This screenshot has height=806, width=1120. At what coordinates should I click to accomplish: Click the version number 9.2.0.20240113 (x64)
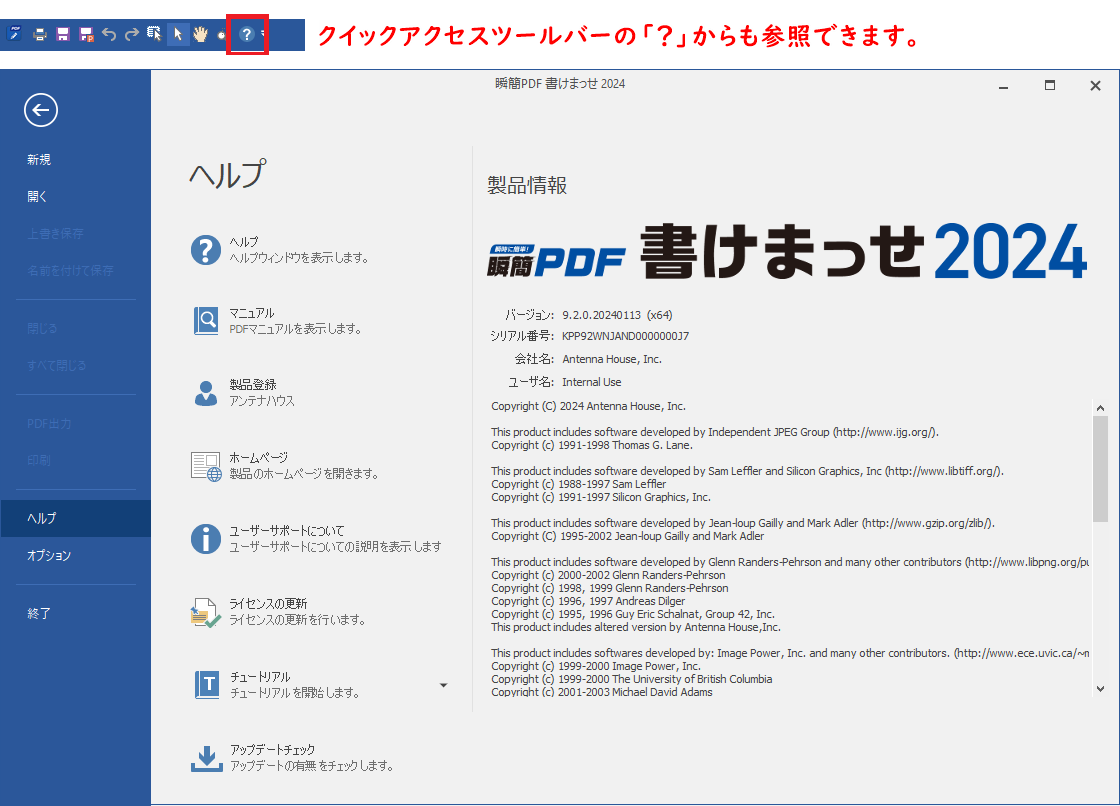[x=617, y=315]
